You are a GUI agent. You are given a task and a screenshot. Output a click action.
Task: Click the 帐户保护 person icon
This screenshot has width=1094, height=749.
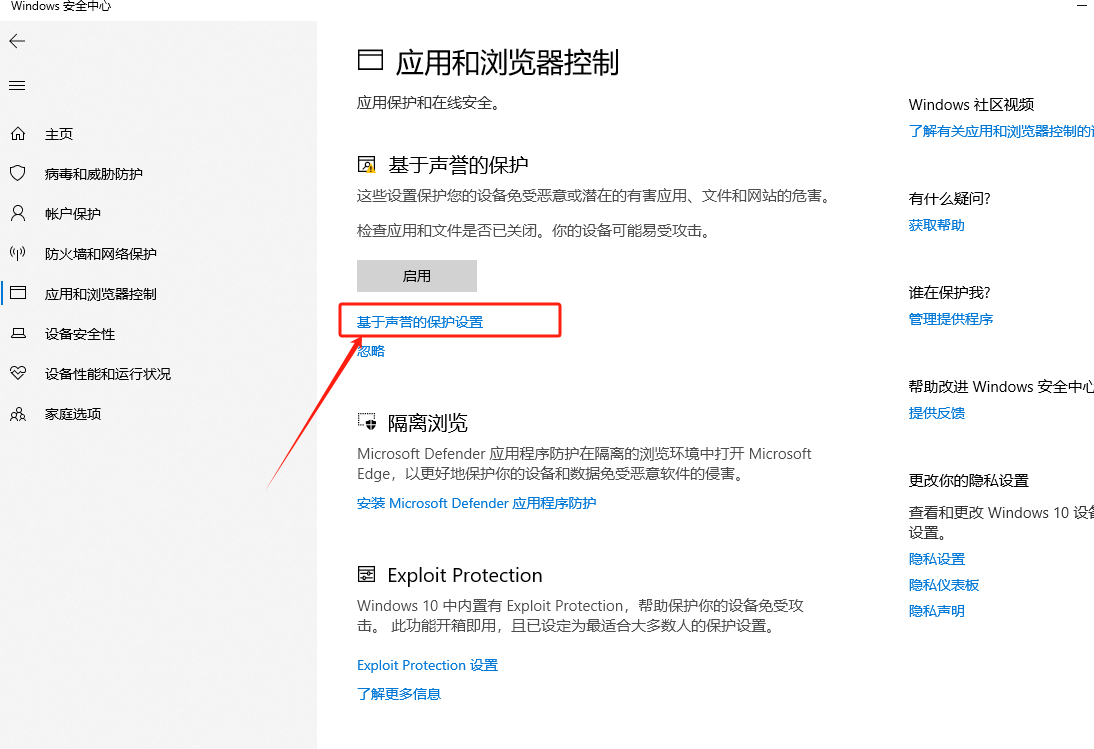(17, 214)
